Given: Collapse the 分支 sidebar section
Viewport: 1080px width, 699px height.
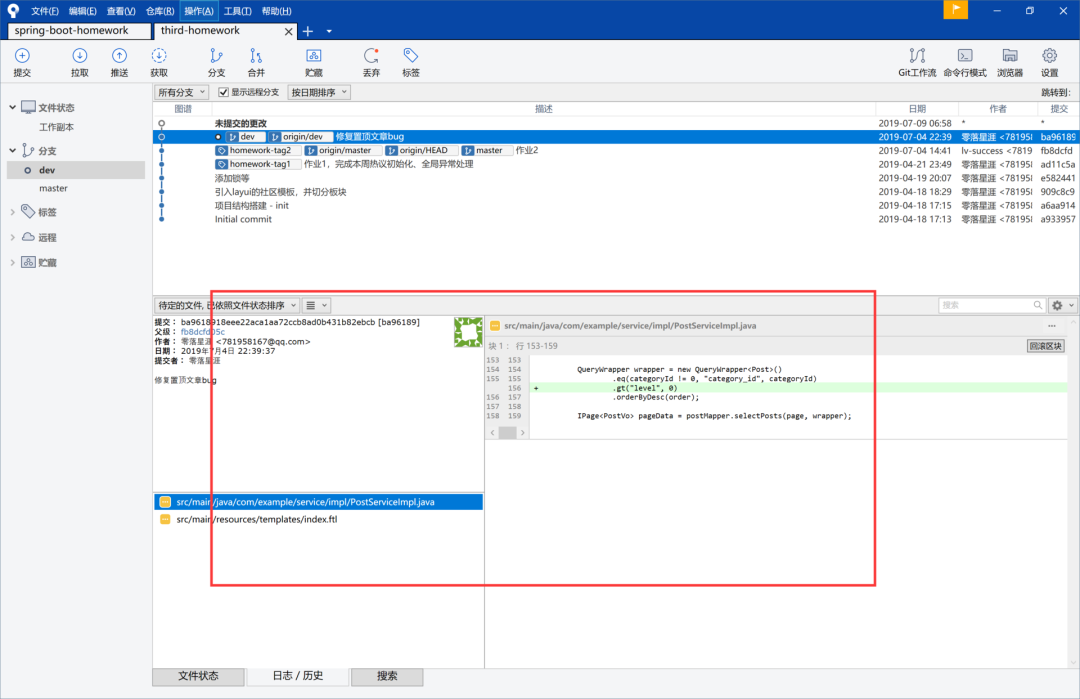Looking at the screenshot, I should coord(12,150).
